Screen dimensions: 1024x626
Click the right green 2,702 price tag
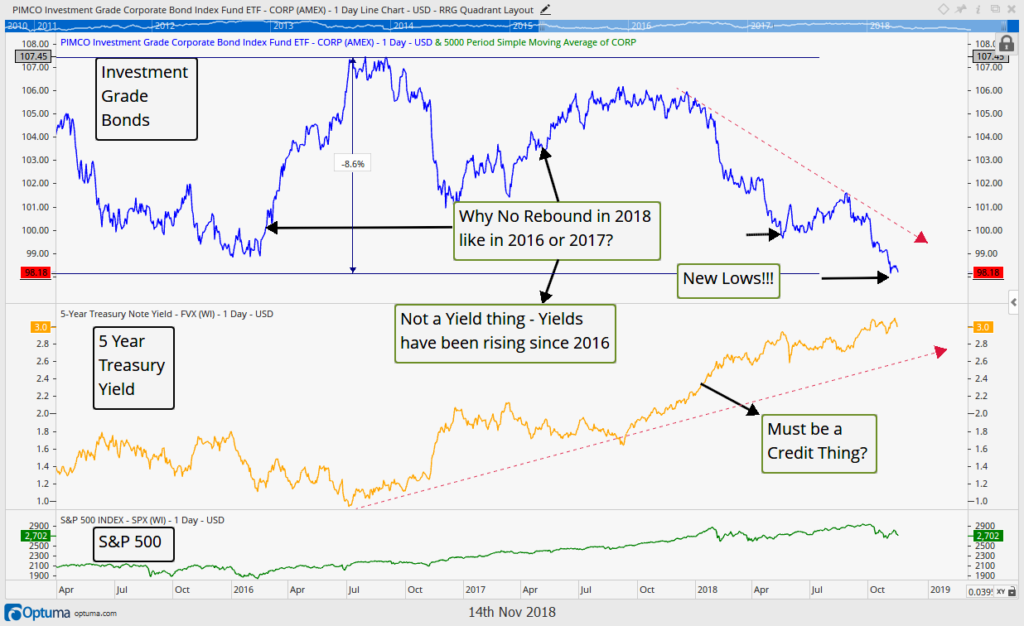pyautogui.click(x=988, y=536)
